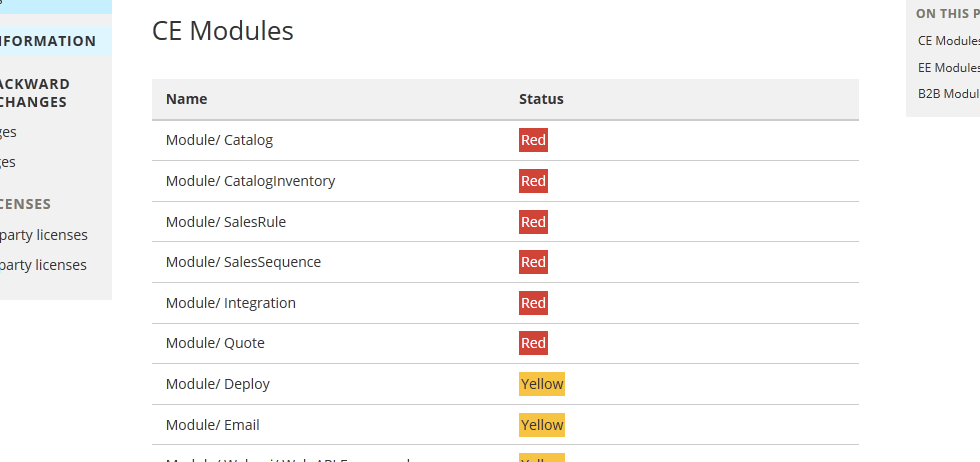Screen dimensions: 980x462
Task: Click the Red status badge for Quote
Action: click(x=533, y=343)
